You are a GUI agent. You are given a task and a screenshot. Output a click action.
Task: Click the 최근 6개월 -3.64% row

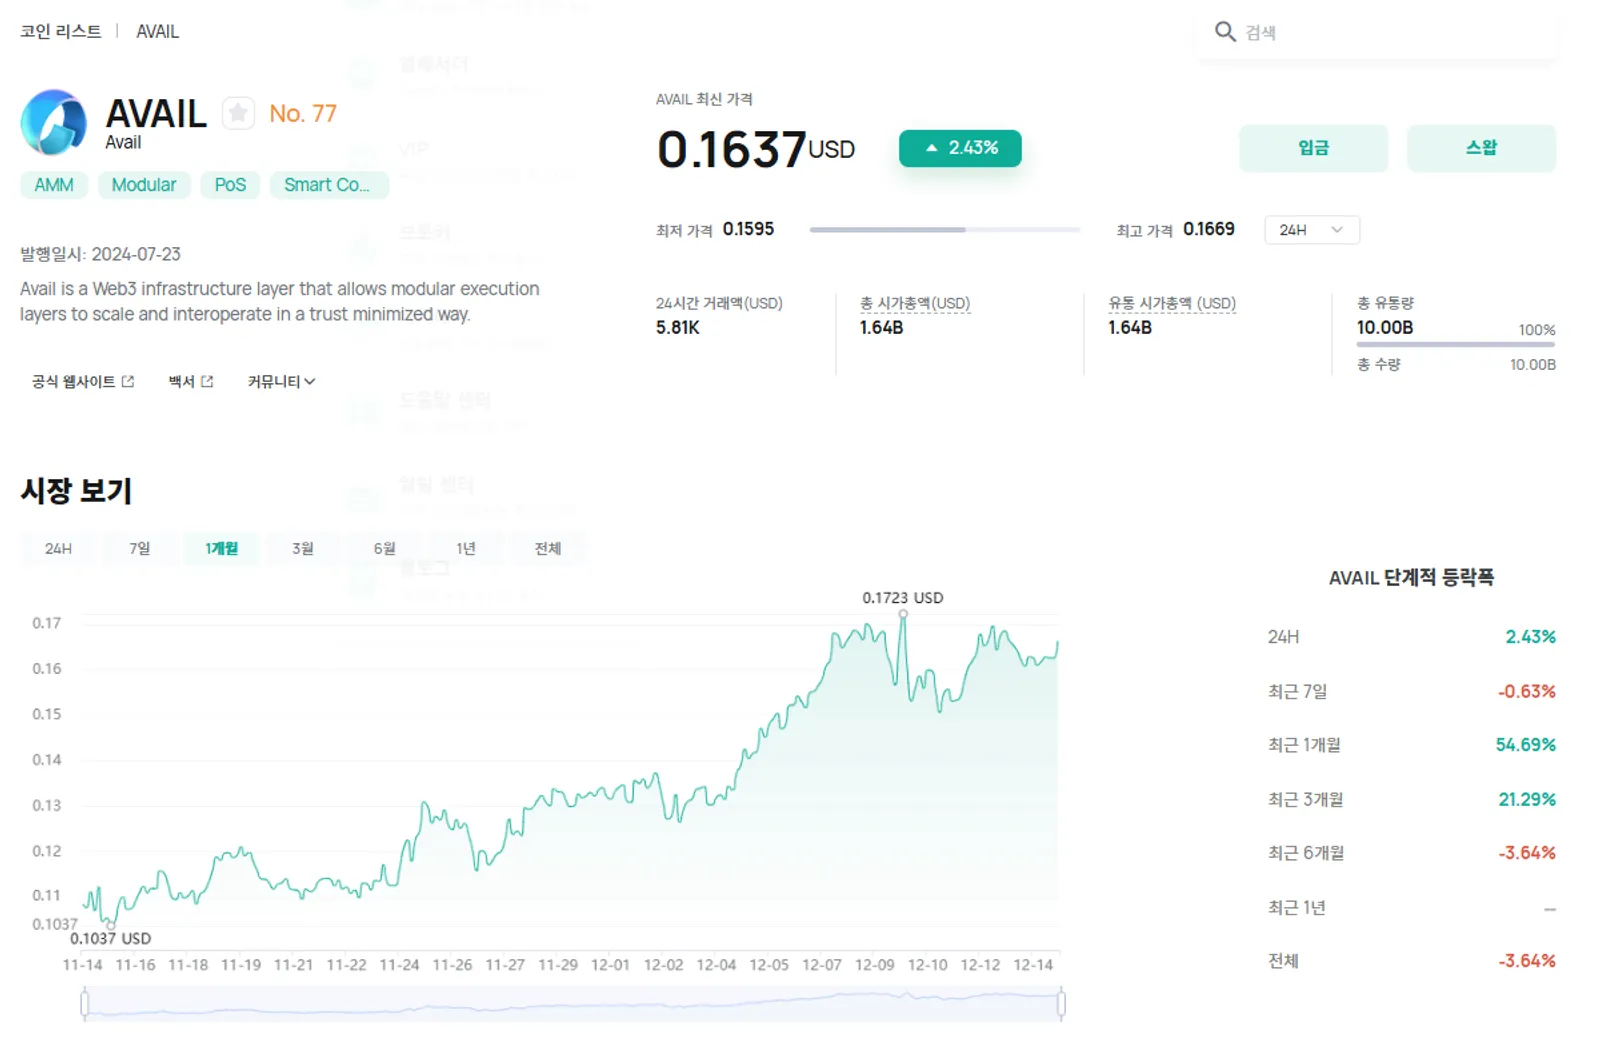tap(1411, 853)
